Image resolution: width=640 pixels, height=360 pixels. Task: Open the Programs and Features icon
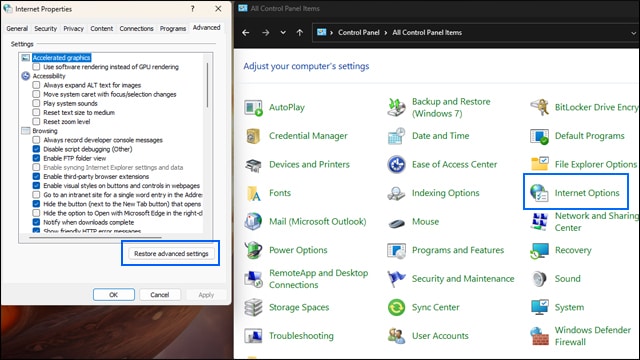coord(396,251)
